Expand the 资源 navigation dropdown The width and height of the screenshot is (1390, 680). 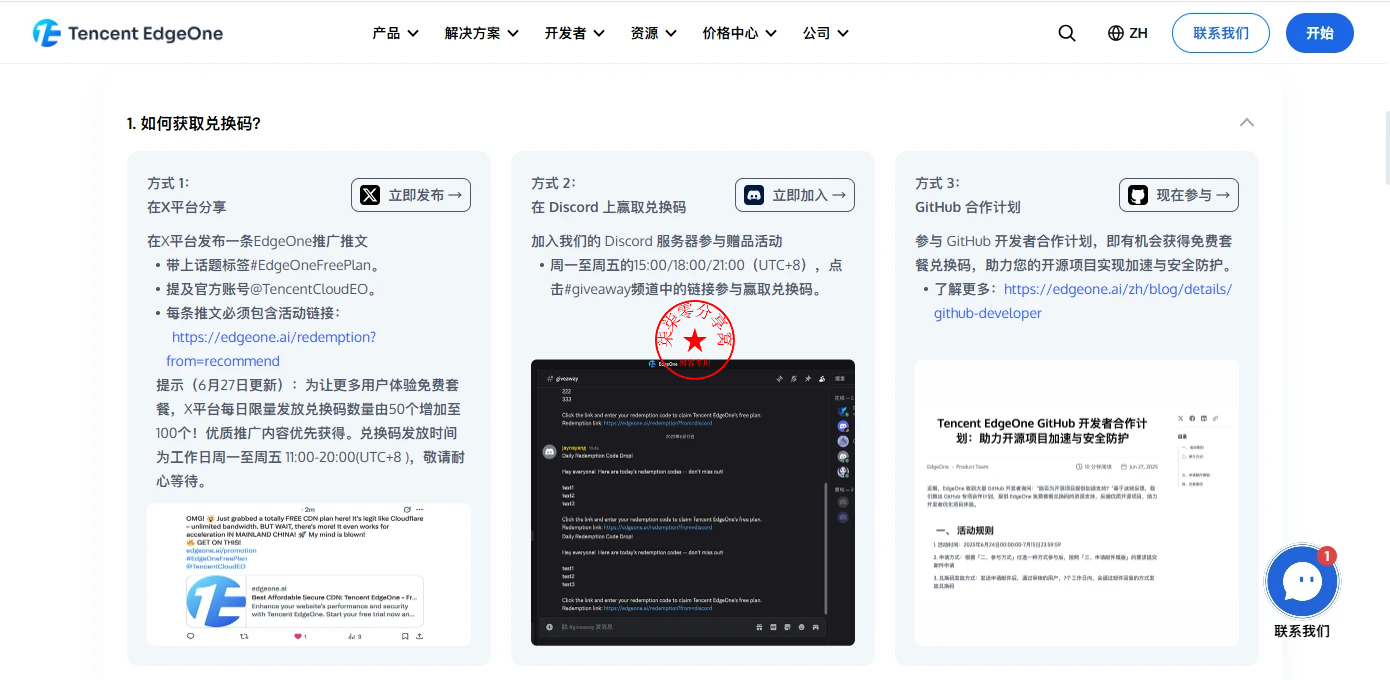click(x=654, y=33)
